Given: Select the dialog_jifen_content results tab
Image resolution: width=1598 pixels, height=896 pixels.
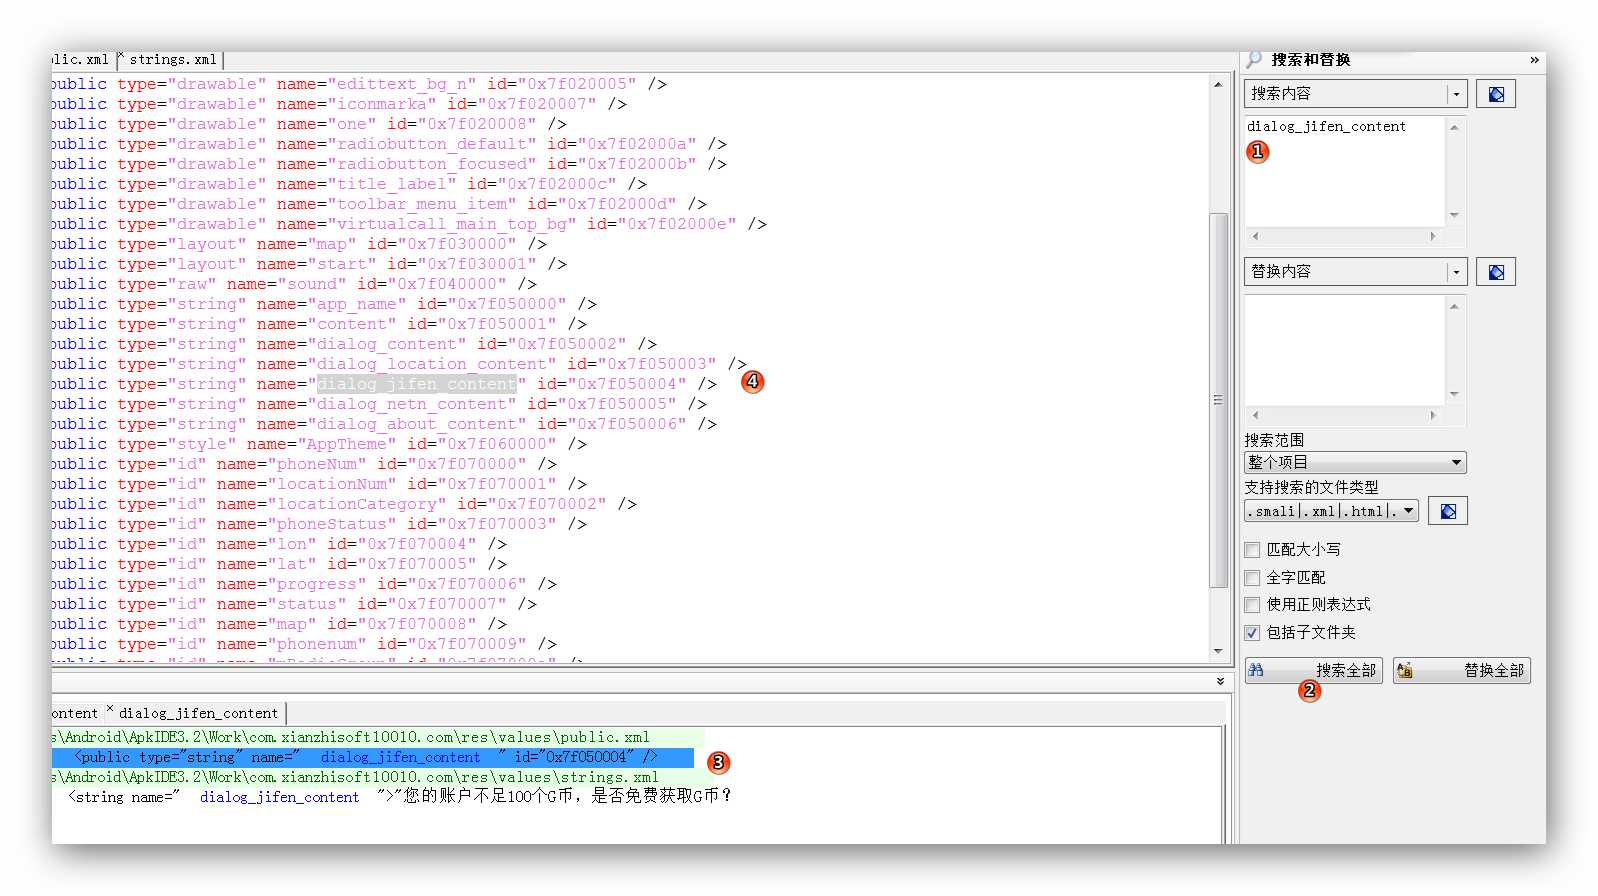Looking at the screenshot, I should click(198, 714).
